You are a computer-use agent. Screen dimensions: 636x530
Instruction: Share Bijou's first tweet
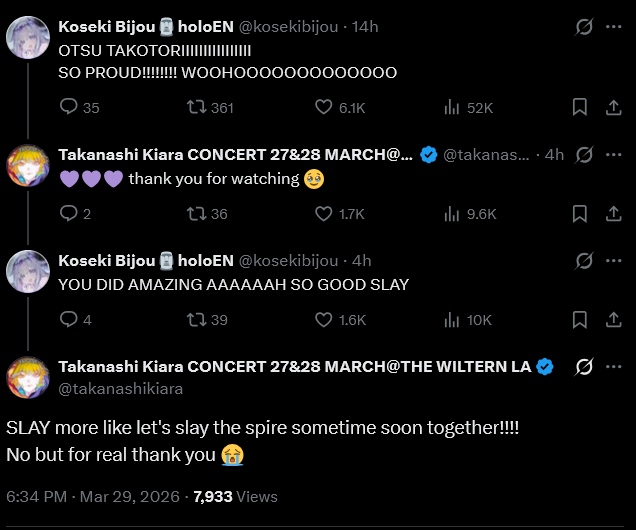tap(612, 107)
